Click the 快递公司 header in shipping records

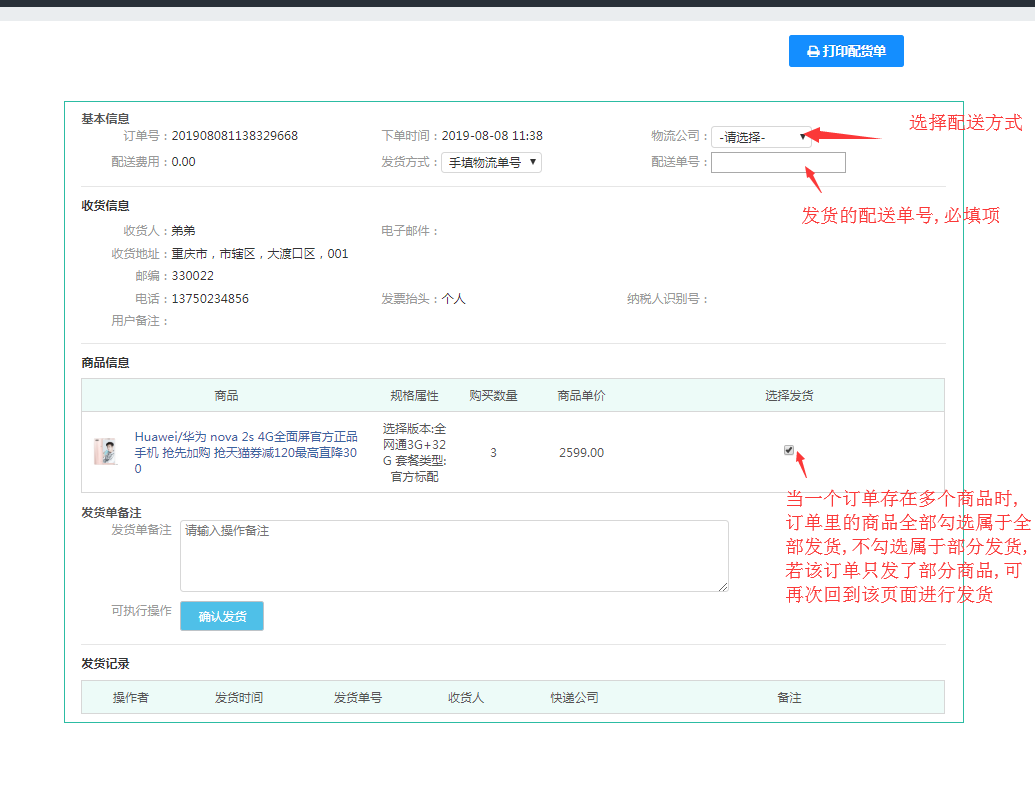coord(574,698)
